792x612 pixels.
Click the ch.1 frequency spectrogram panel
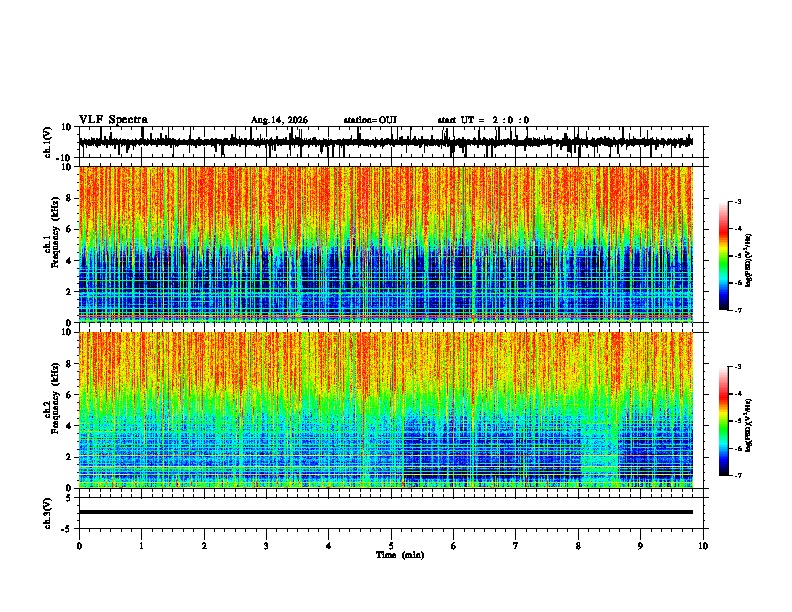(x=385, y=244)
